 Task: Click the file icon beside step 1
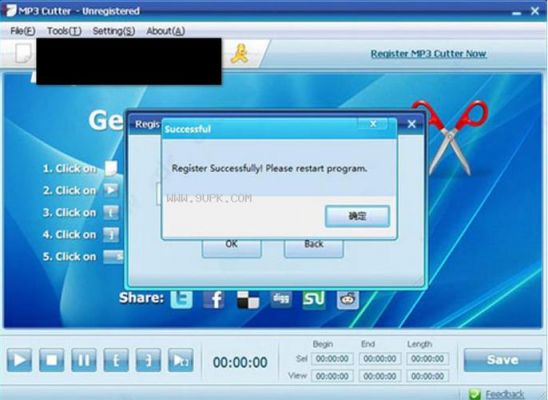[x=111, y=168]
